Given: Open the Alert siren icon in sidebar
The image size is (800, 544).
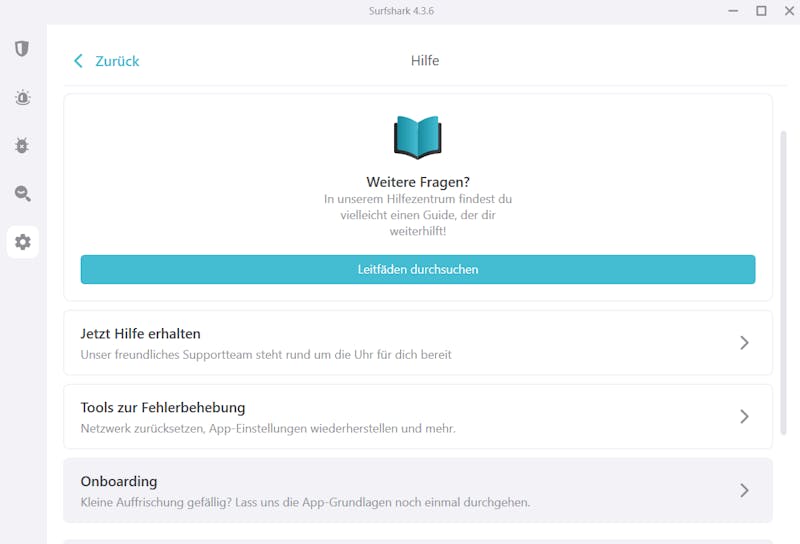Looking at the screenshot, I should point(22,97).
